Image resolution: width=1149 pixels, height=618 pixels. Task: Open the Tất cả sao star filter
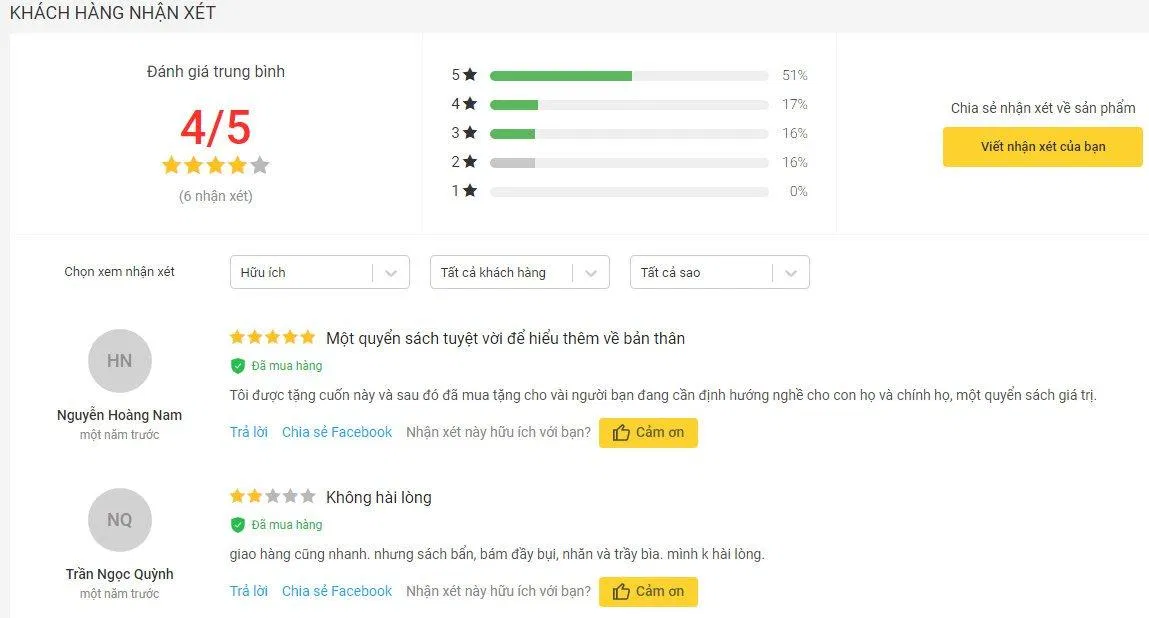coord(719,271)
